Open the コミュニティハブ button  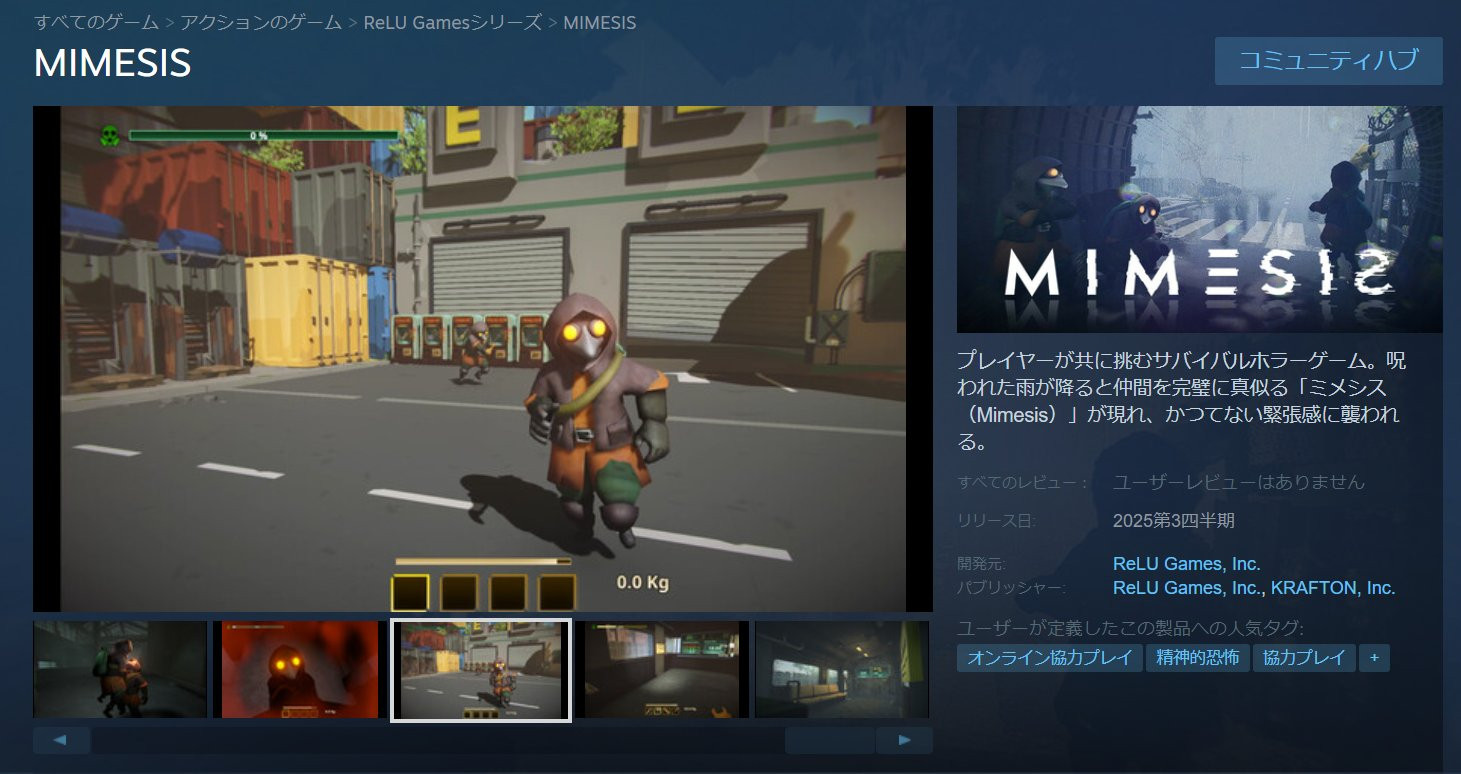click(1328, 61)
